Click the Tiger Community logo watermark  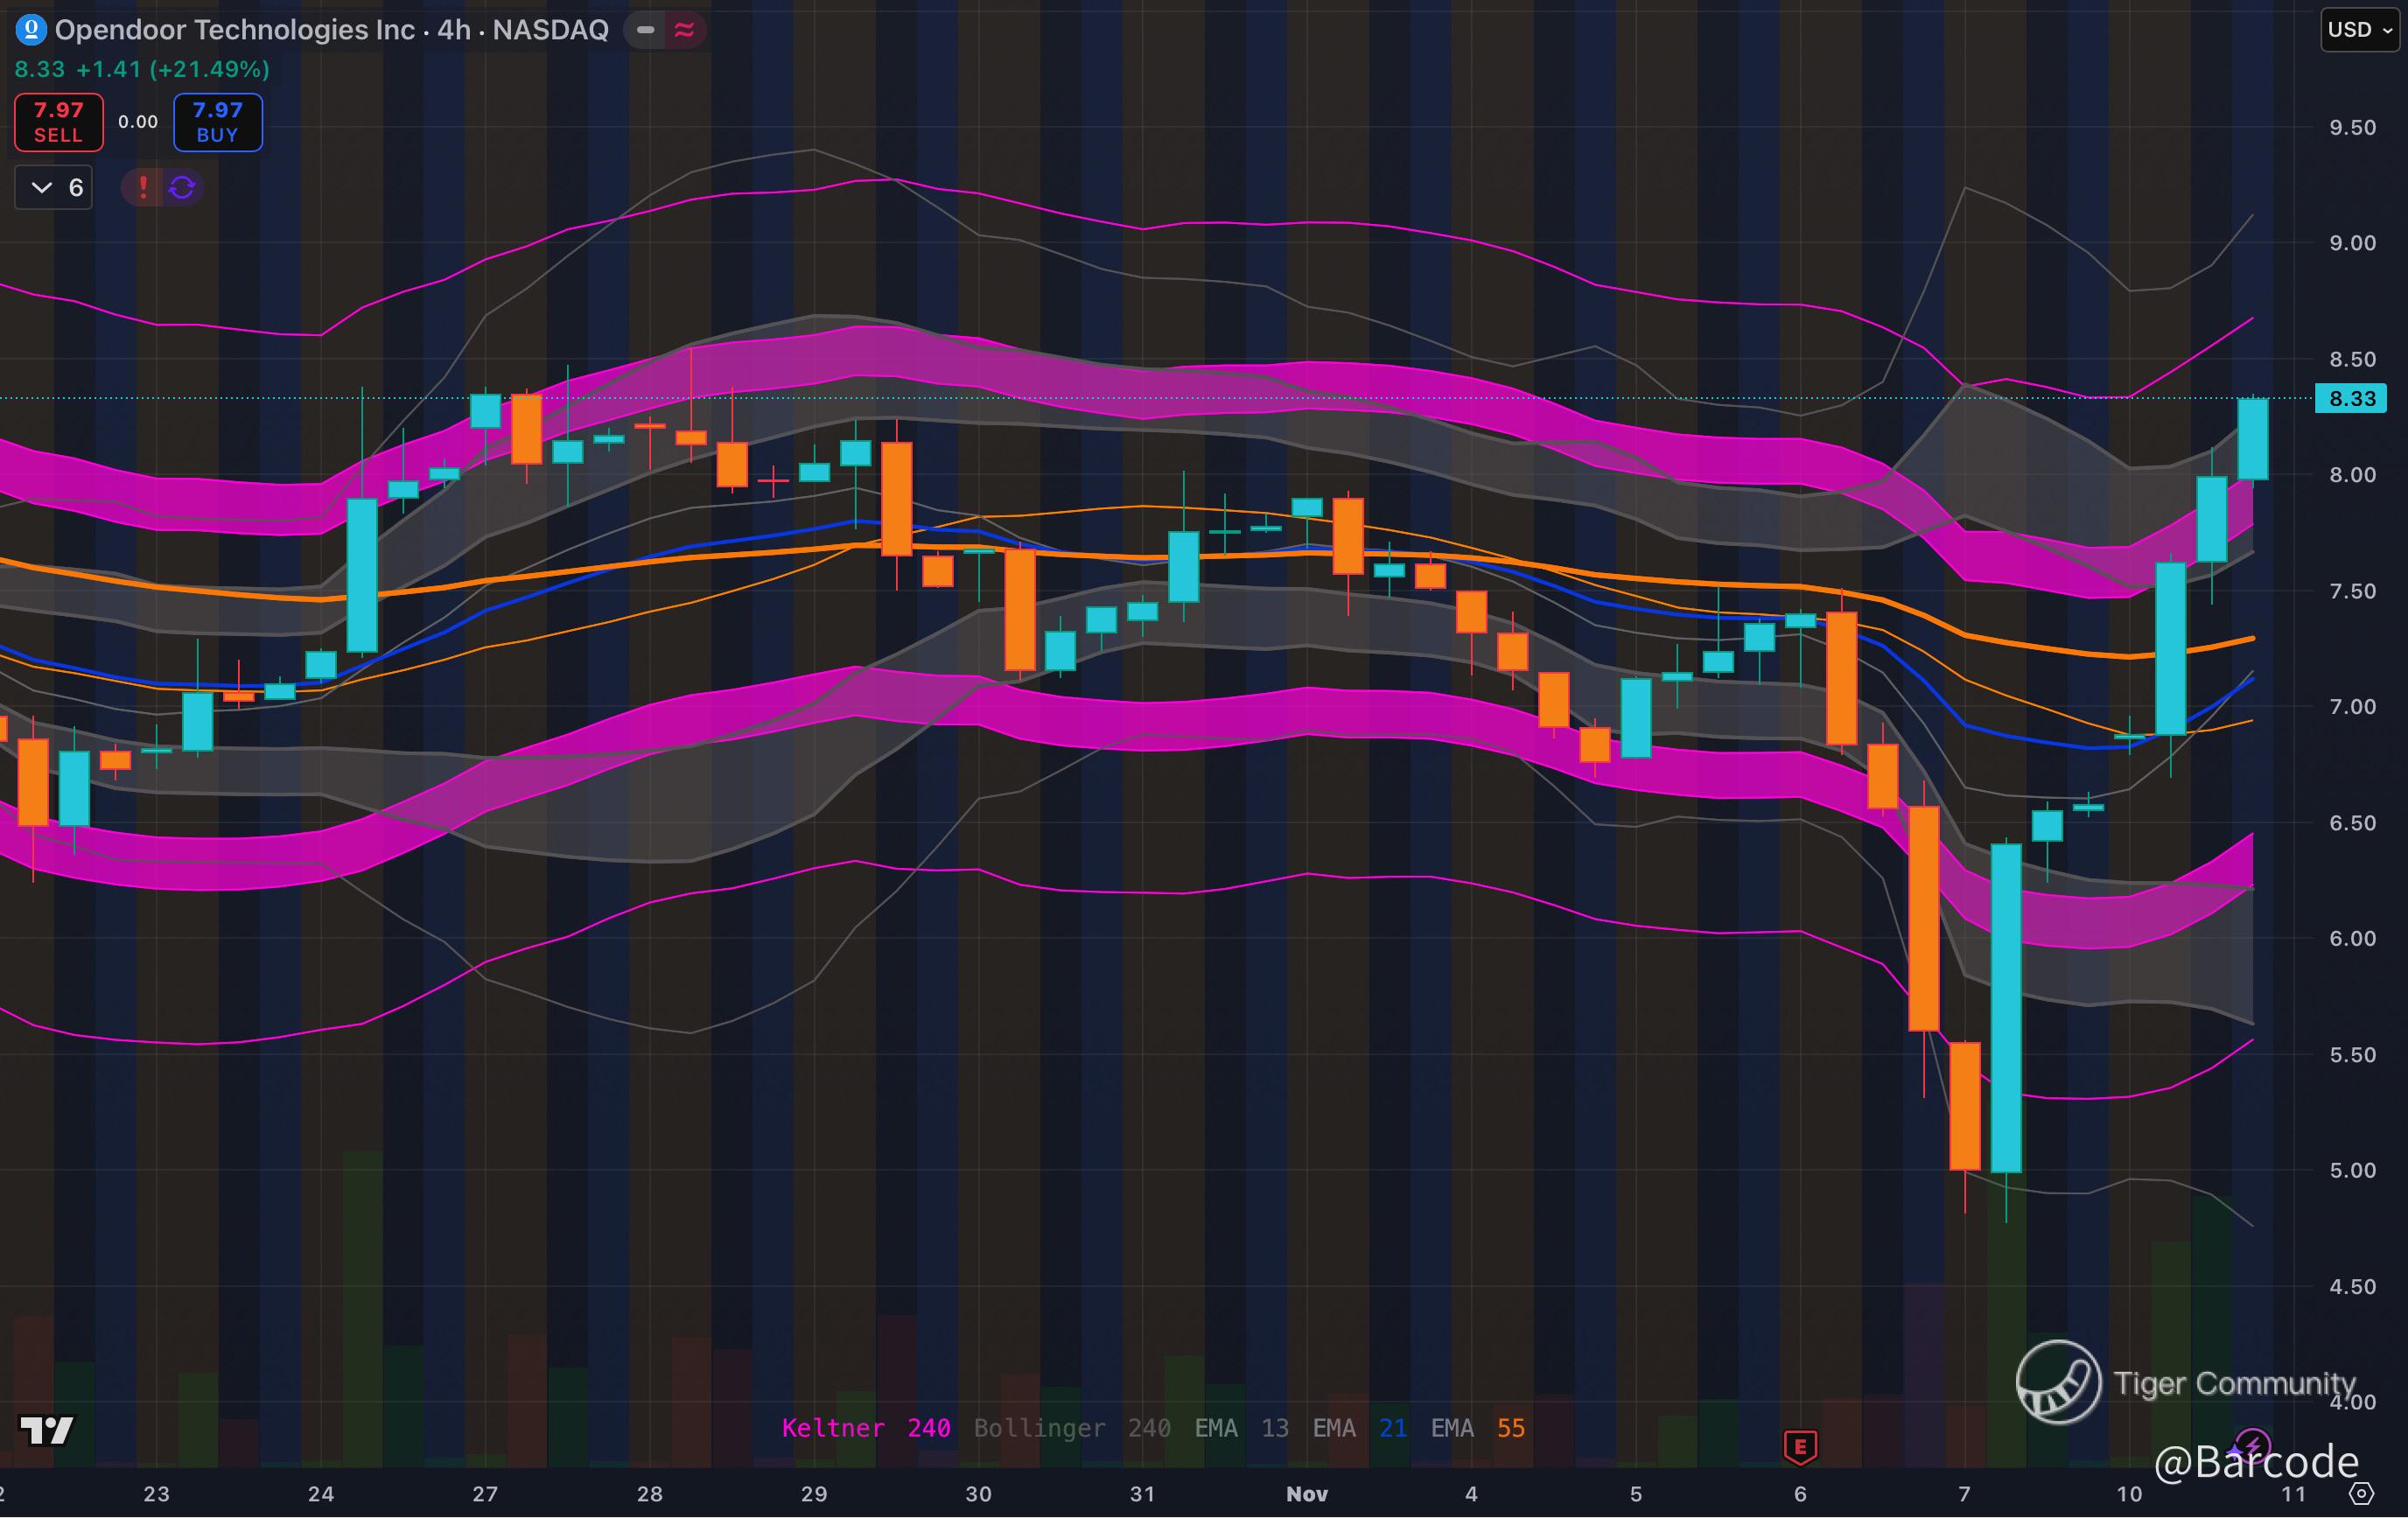pos(2058,1382)
